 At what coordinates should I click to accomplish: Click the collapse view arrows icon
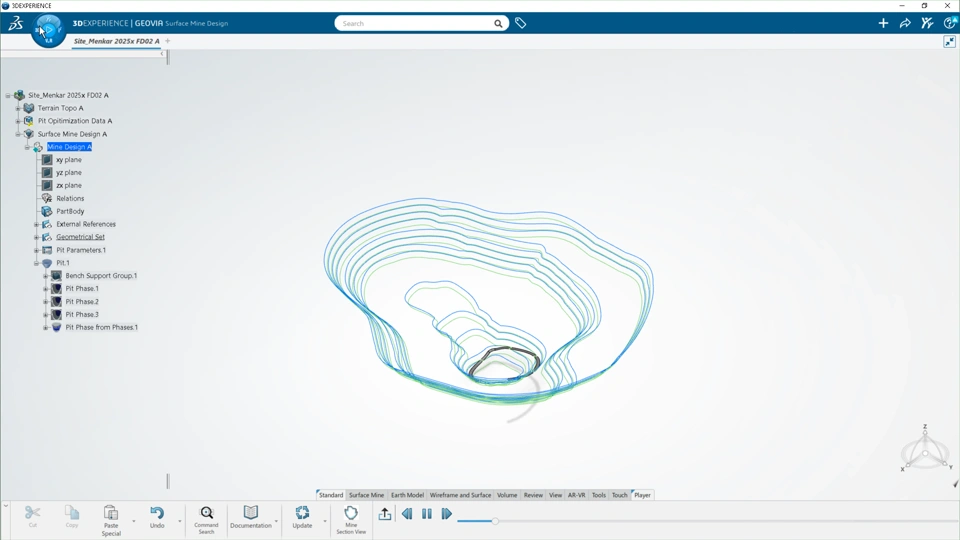[949, 42]
